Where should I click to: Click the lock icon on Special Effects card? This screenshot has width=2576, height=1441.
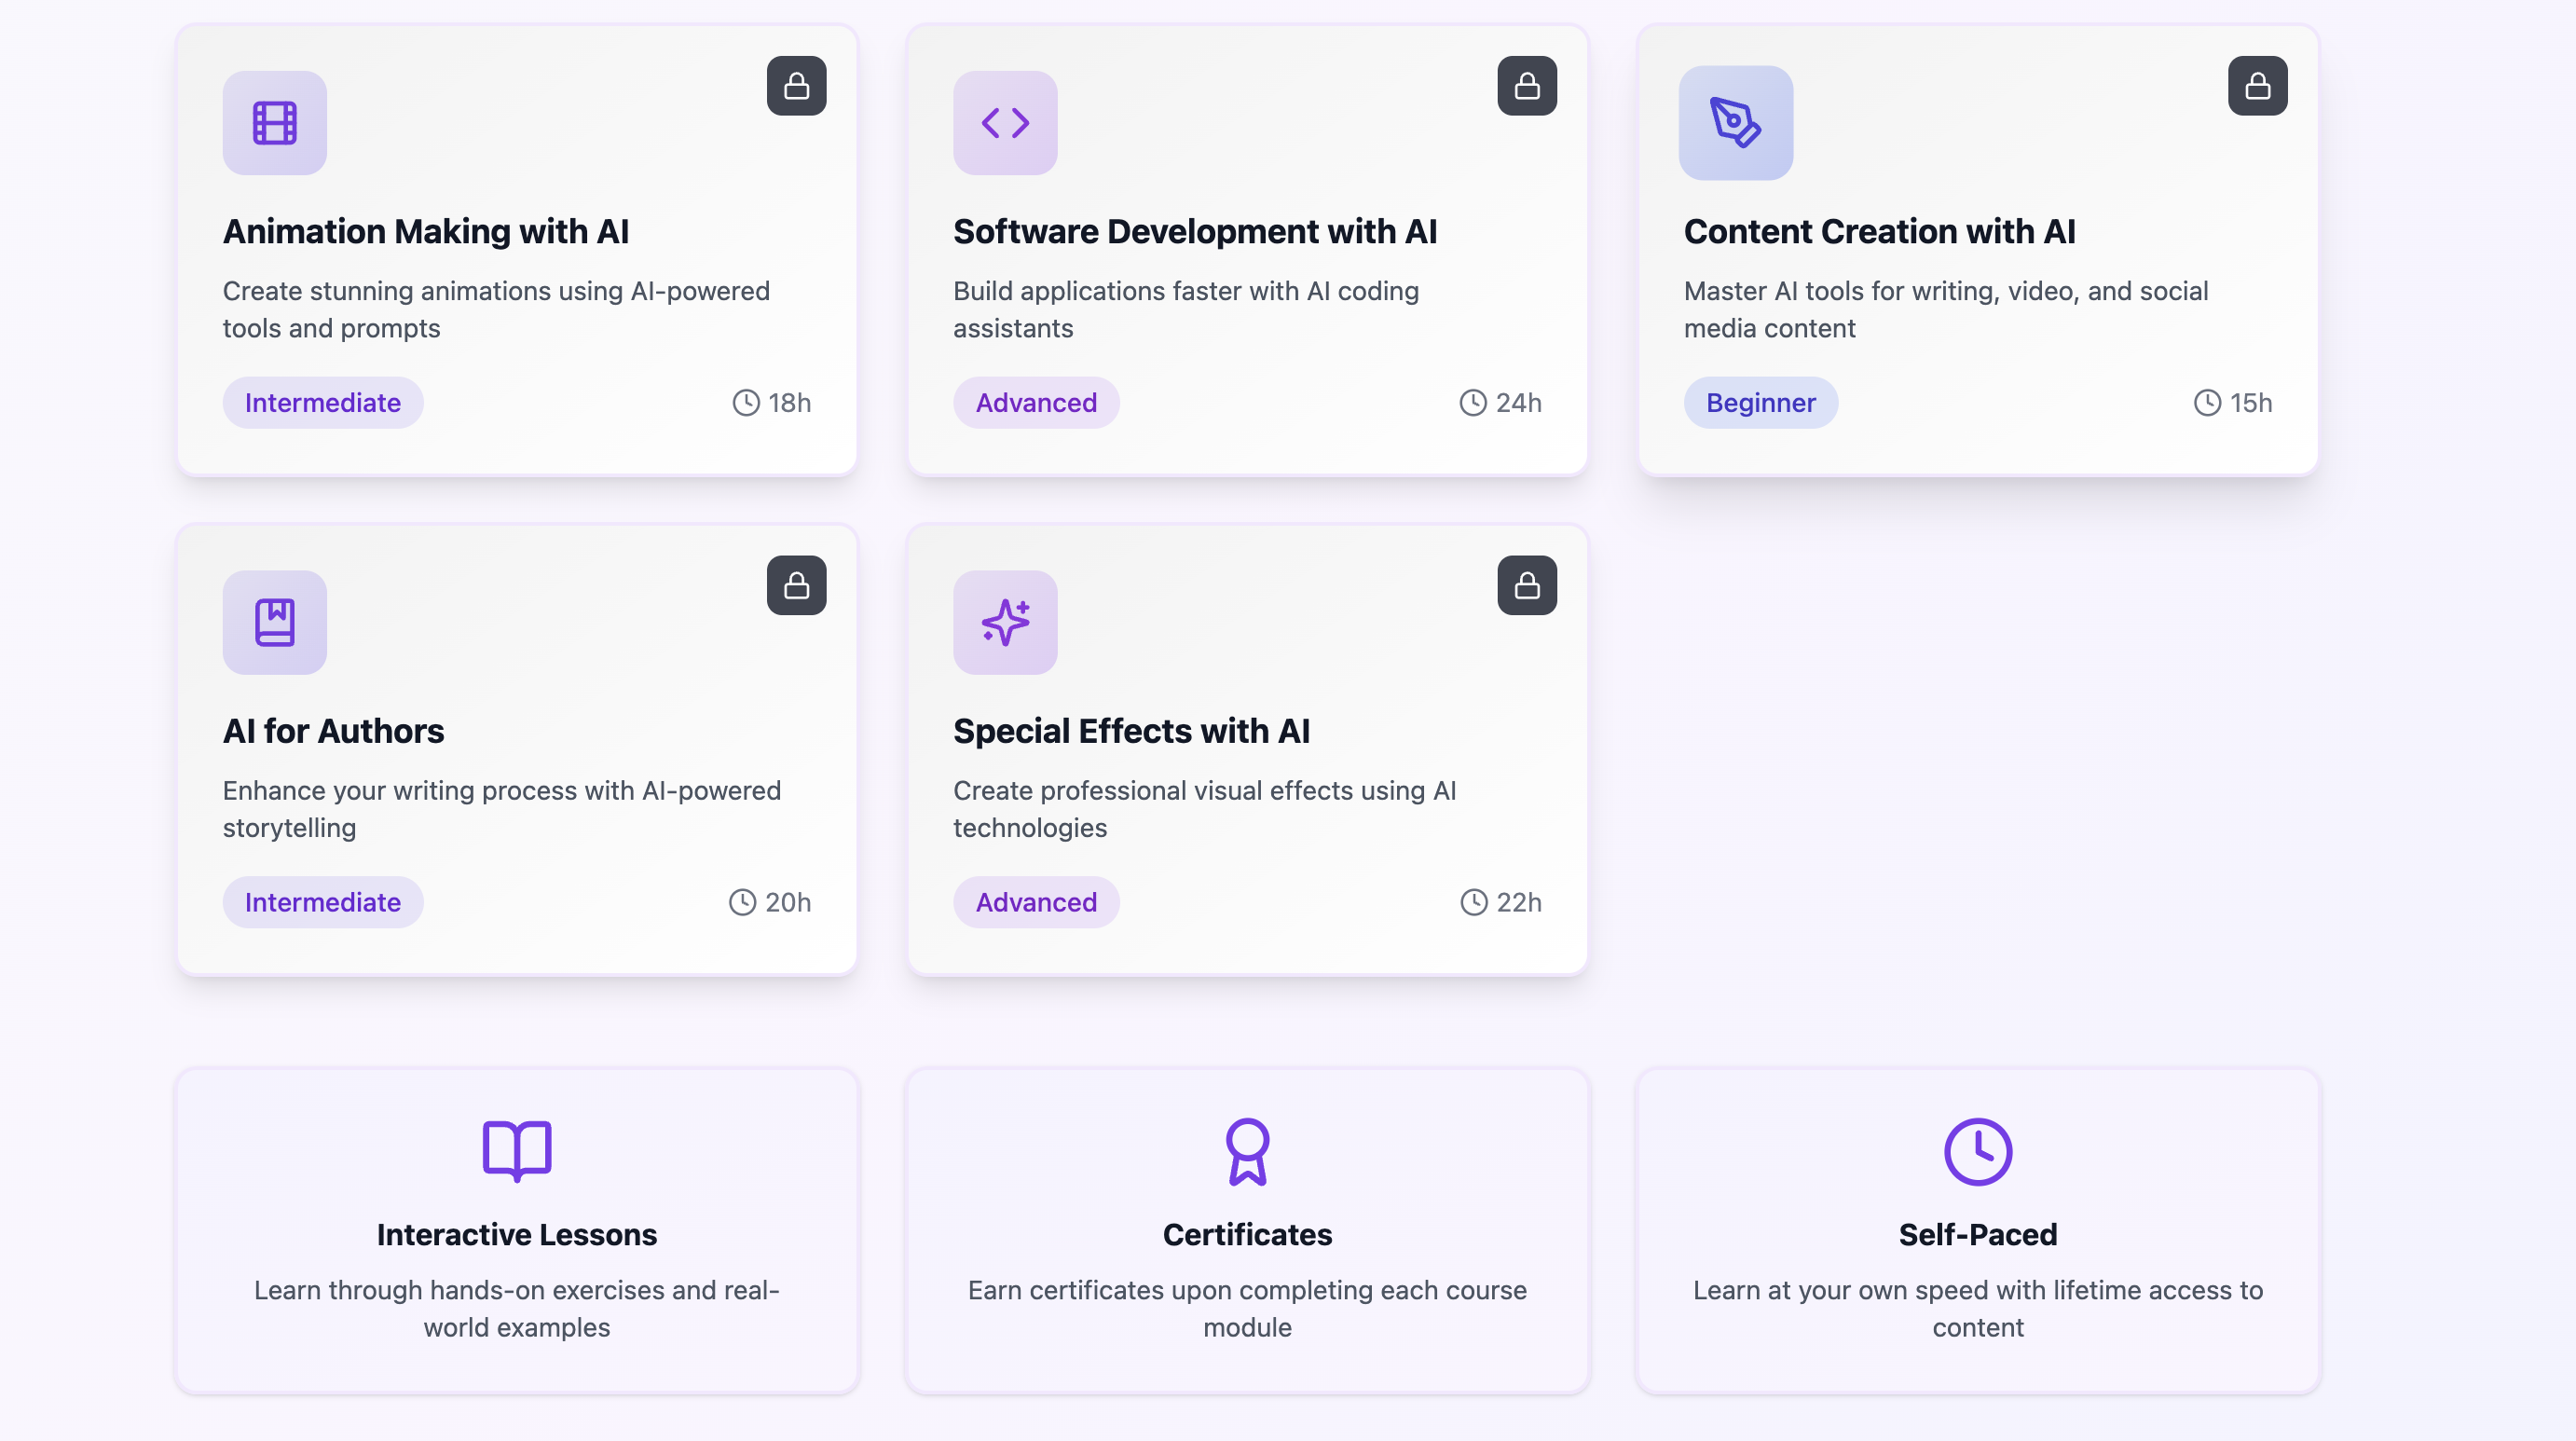click(1526, 585)
